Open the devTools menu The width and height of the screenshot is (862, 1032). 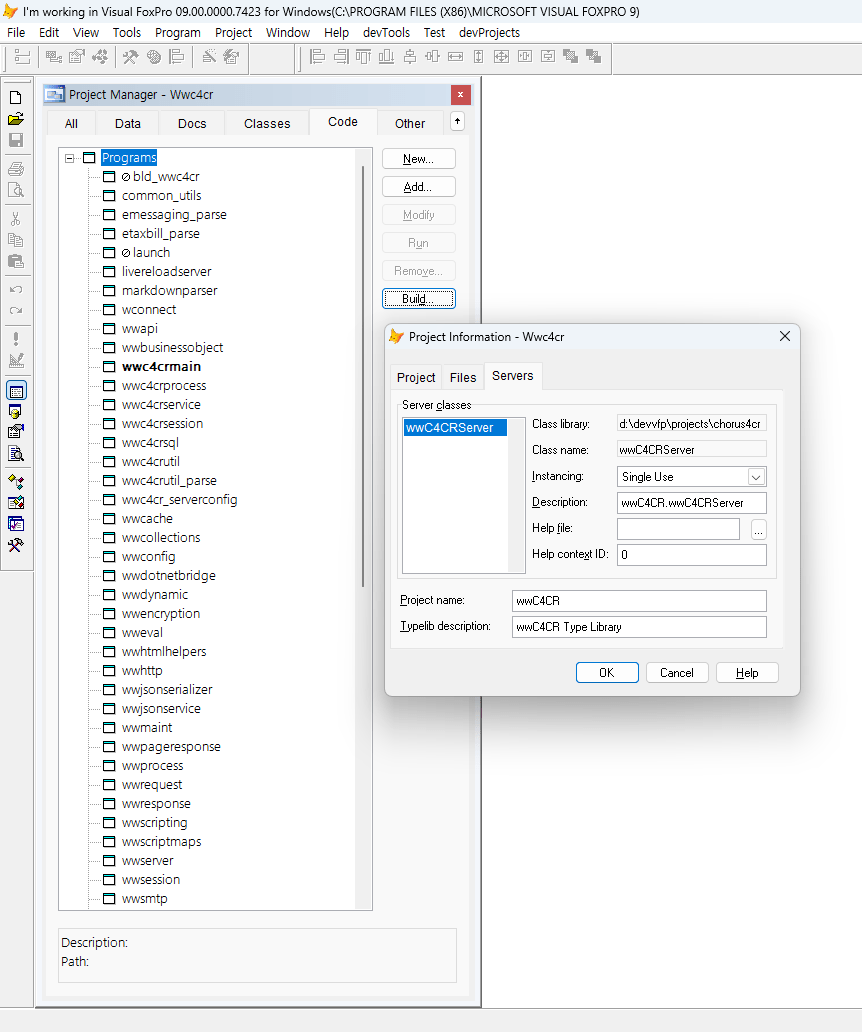[x=386, y=32]
